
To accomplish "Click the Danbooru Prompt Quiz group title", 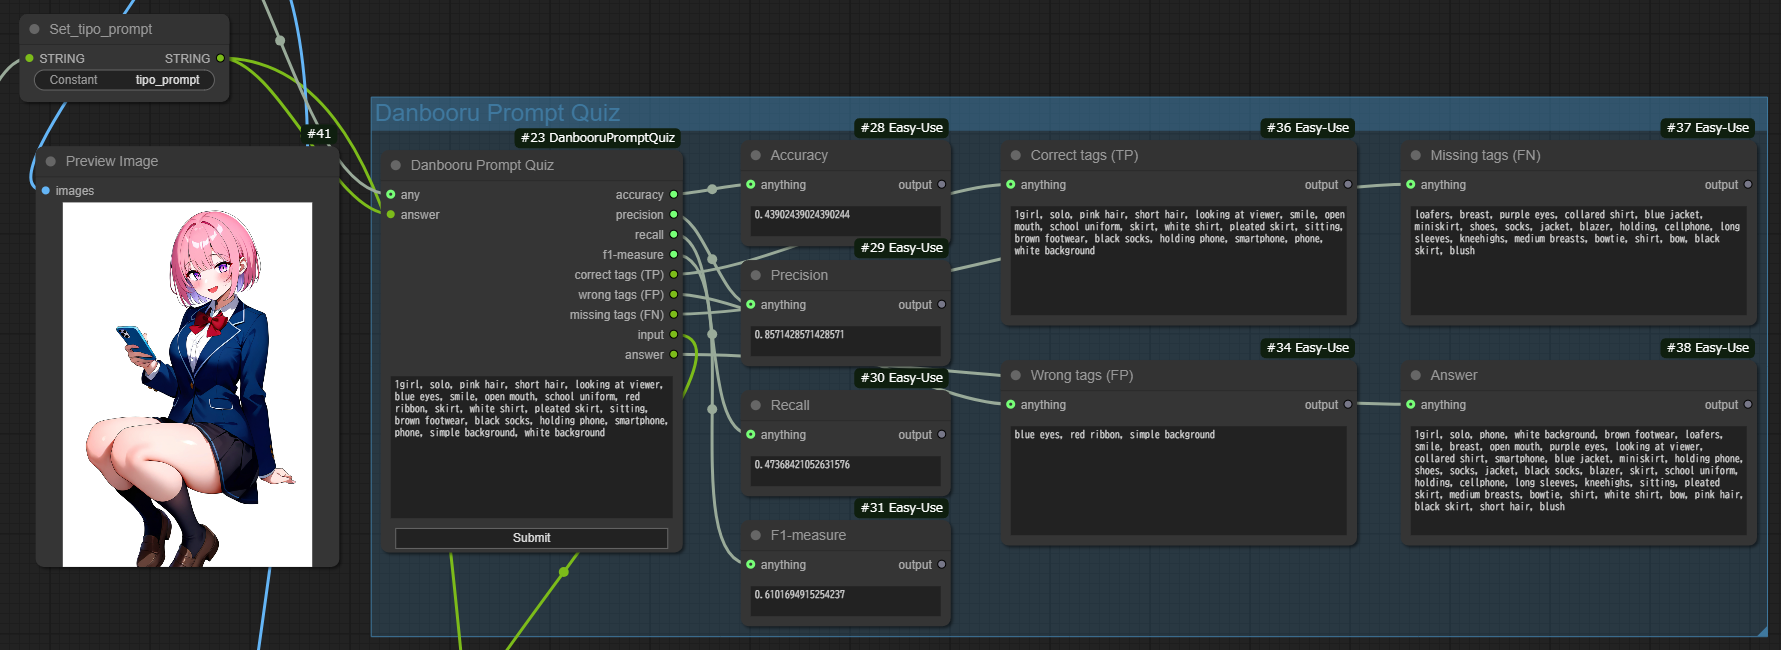I will point(497,113).
